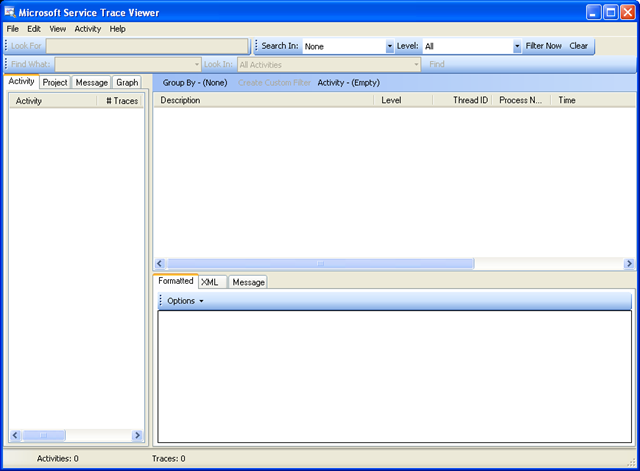
Task: Click the formatted detail text area
Action: 395,376
